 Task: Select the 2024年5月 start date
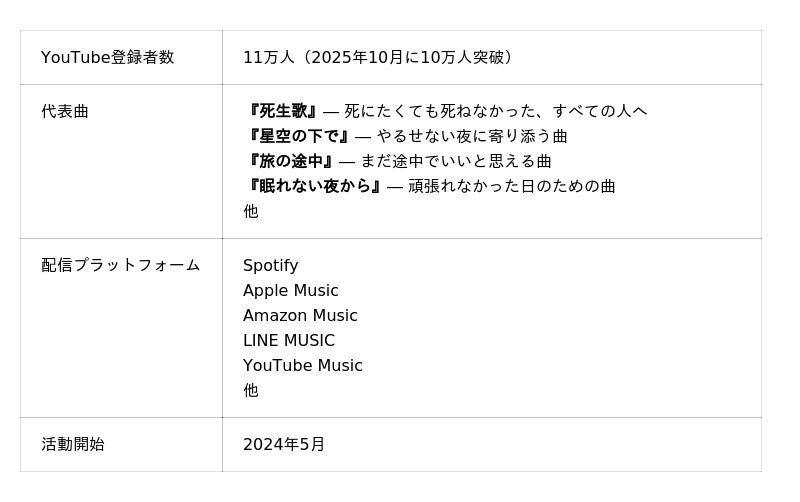tap(283, 444)
